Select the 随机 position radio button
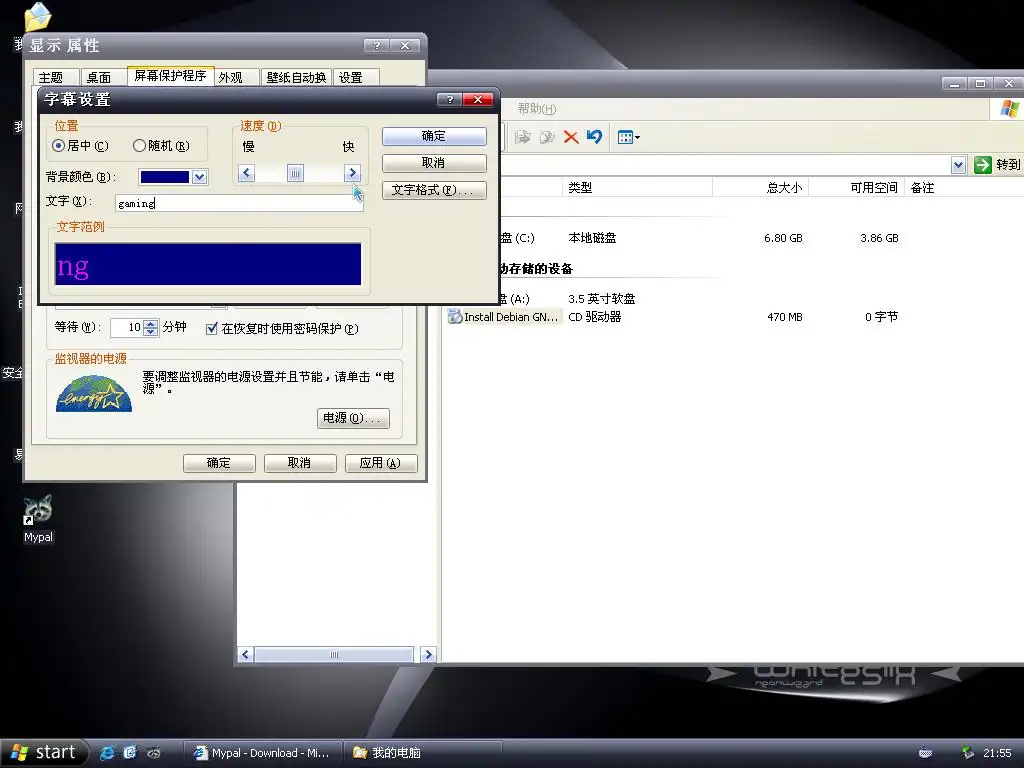 point(139,146)
